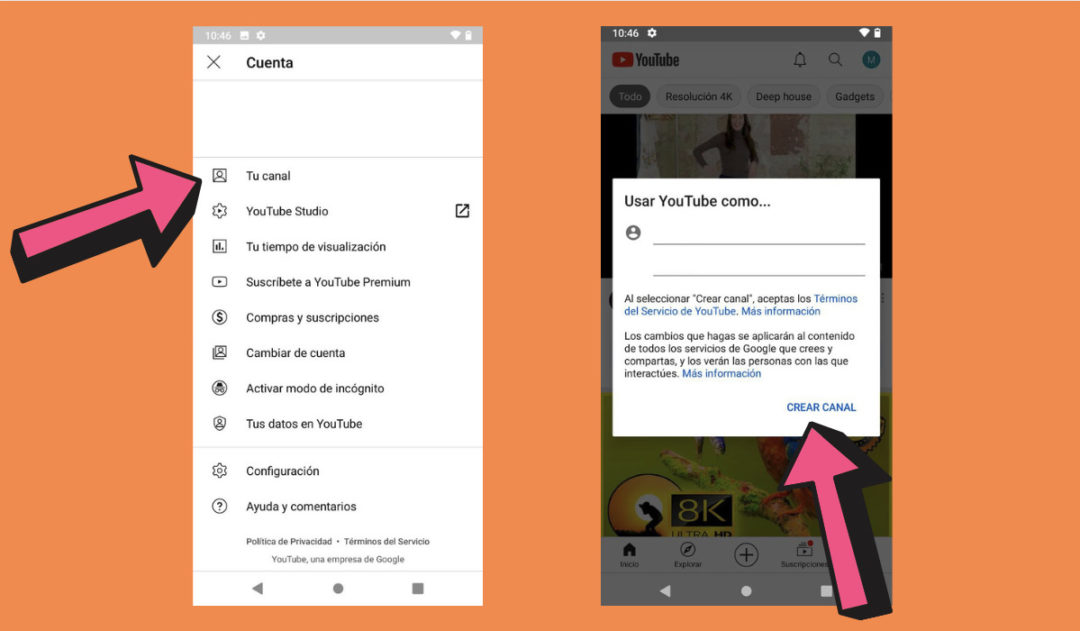Tap the search magnifier icon
This screenshot has height=631, width=1080.
(x=835, y=59)
